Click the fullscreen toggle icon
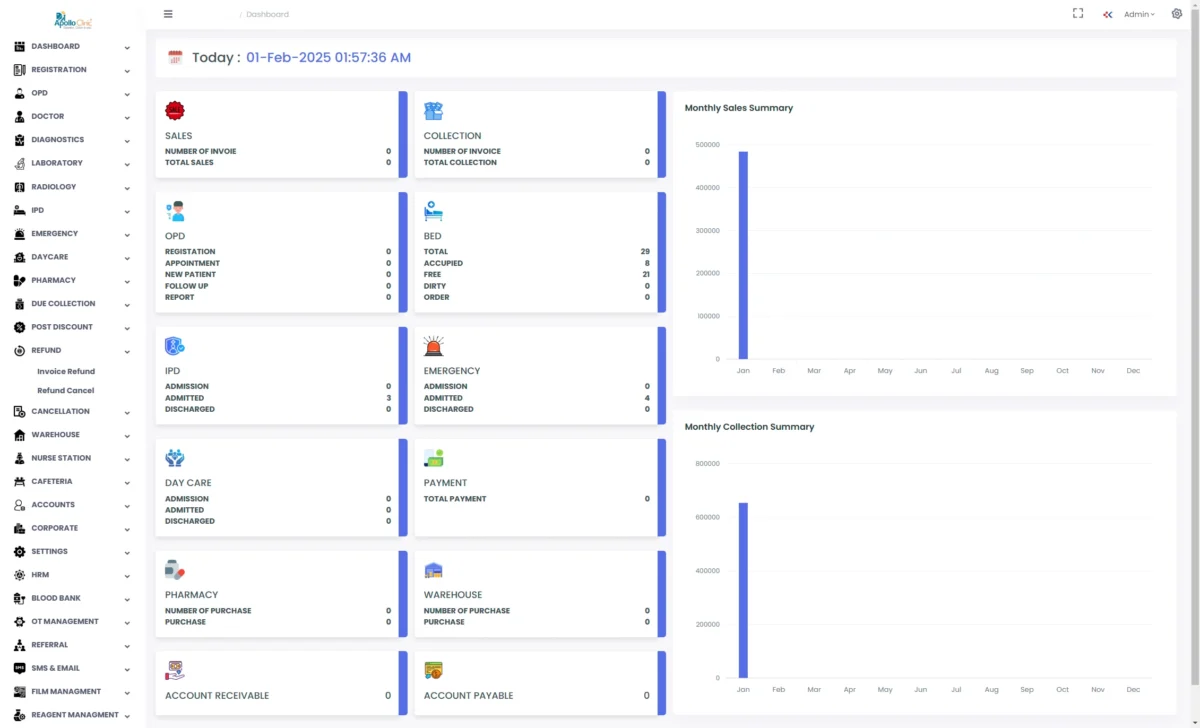Screen dimensions: 1200x728 click(1078, 14)
